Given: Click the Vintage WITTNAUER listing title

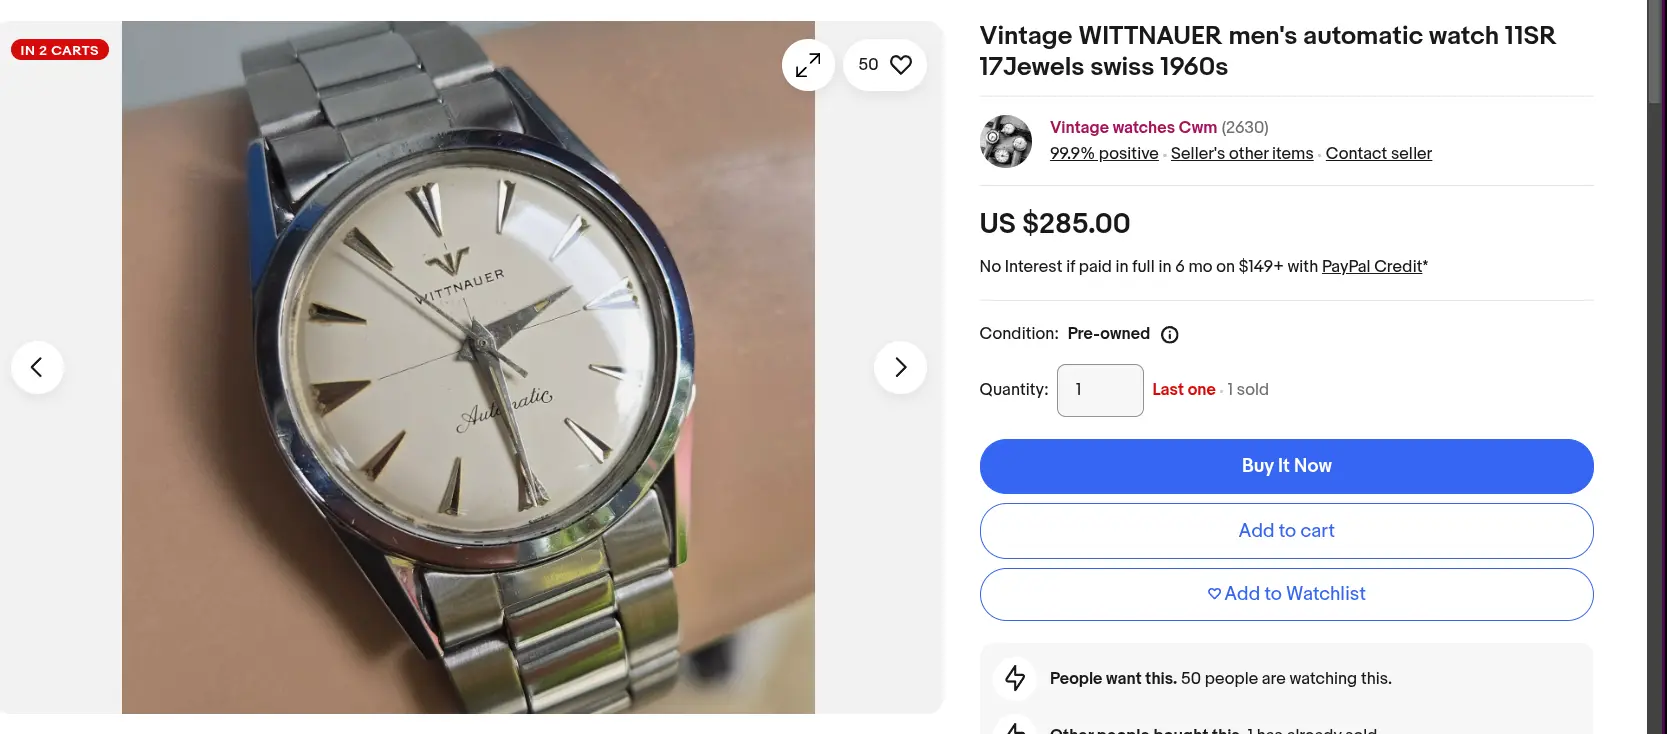Looking at the screenshot, I should point(1267,51).
